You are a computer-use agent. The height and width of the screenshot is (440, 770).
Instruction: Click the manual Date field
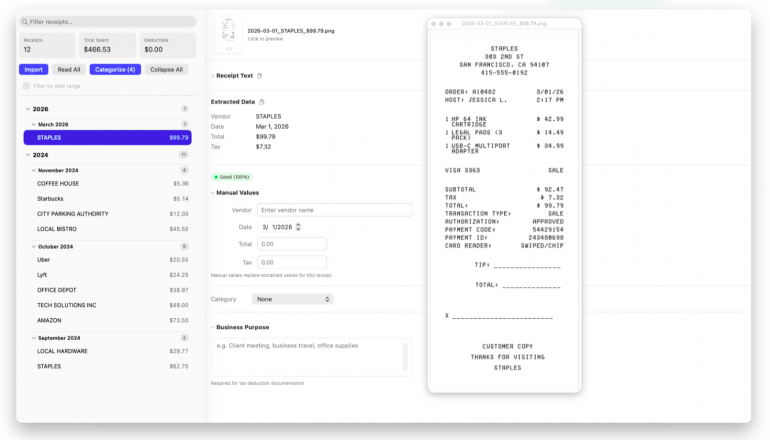tap(279, 227)
